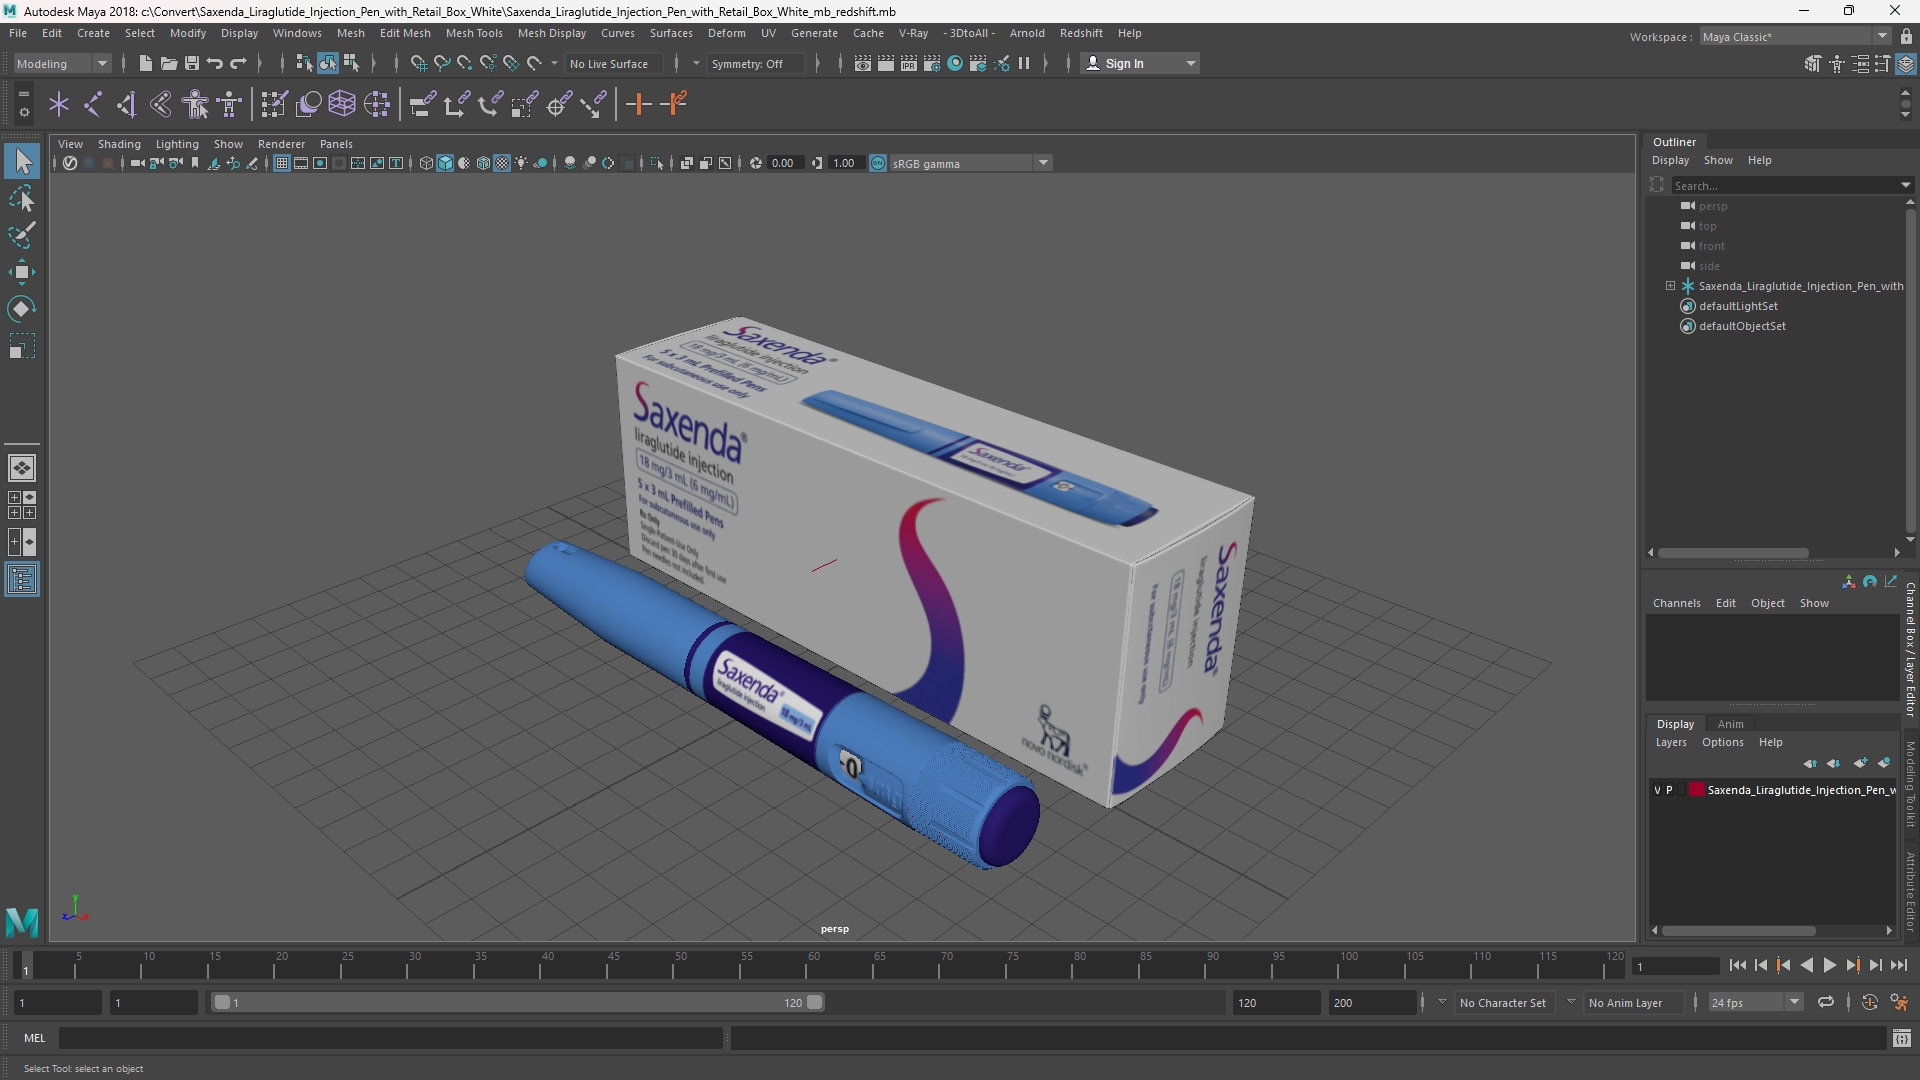Open the Render View window icon

[863, 63]
